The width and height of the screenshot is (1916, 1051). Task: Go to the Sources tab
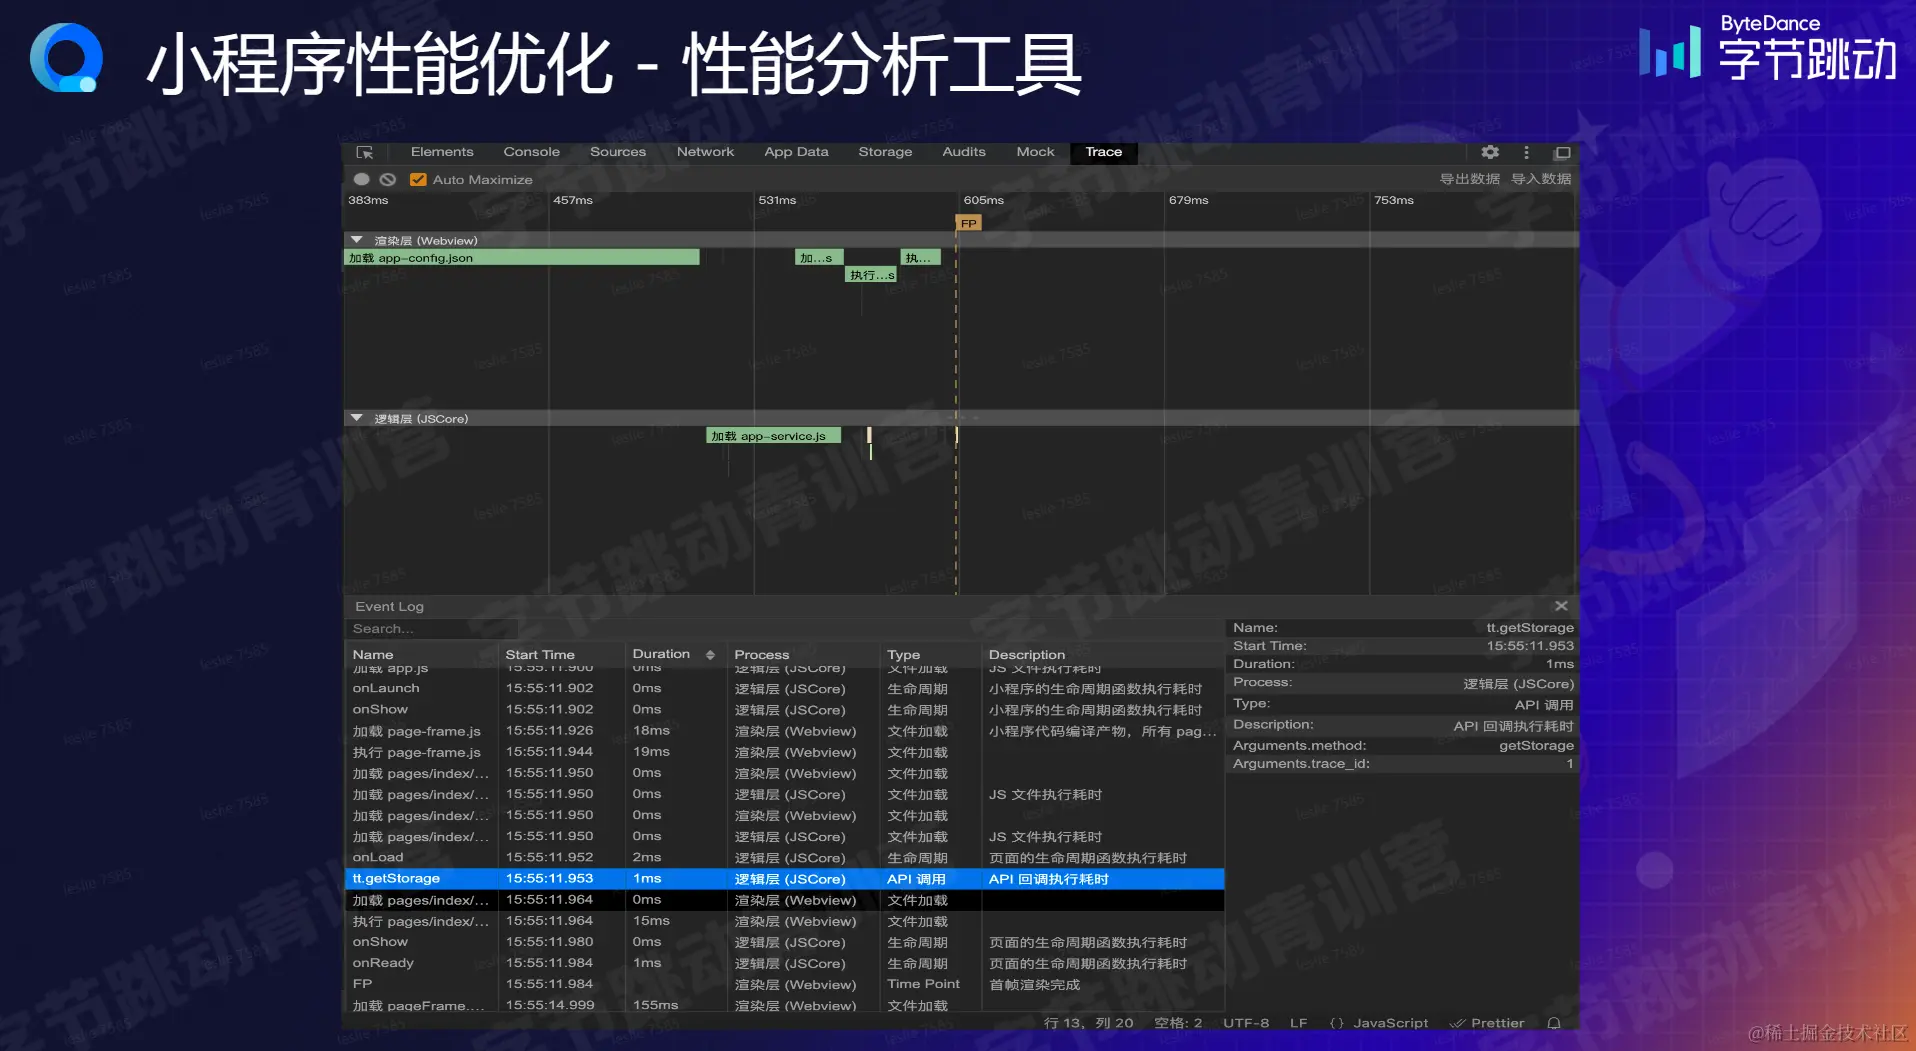[x=618, y=152]
